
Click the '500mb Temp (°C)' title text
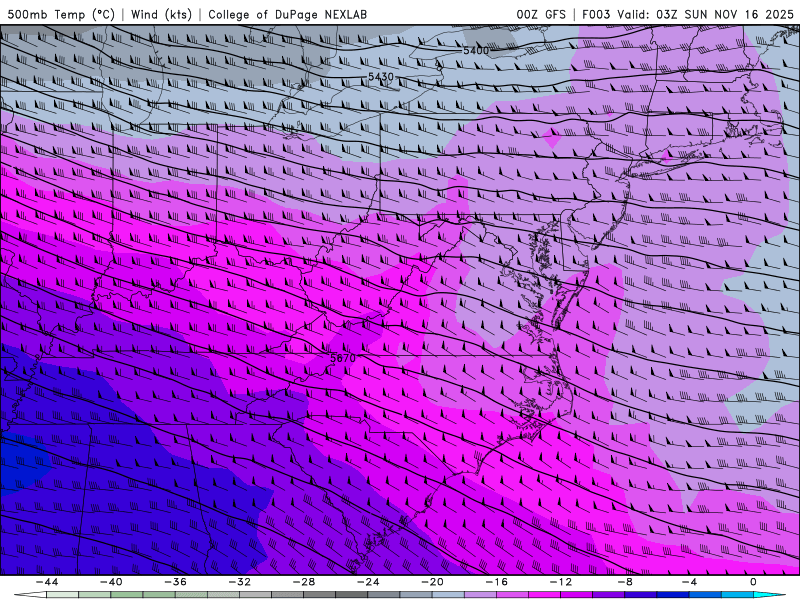[x=61, y=14]
